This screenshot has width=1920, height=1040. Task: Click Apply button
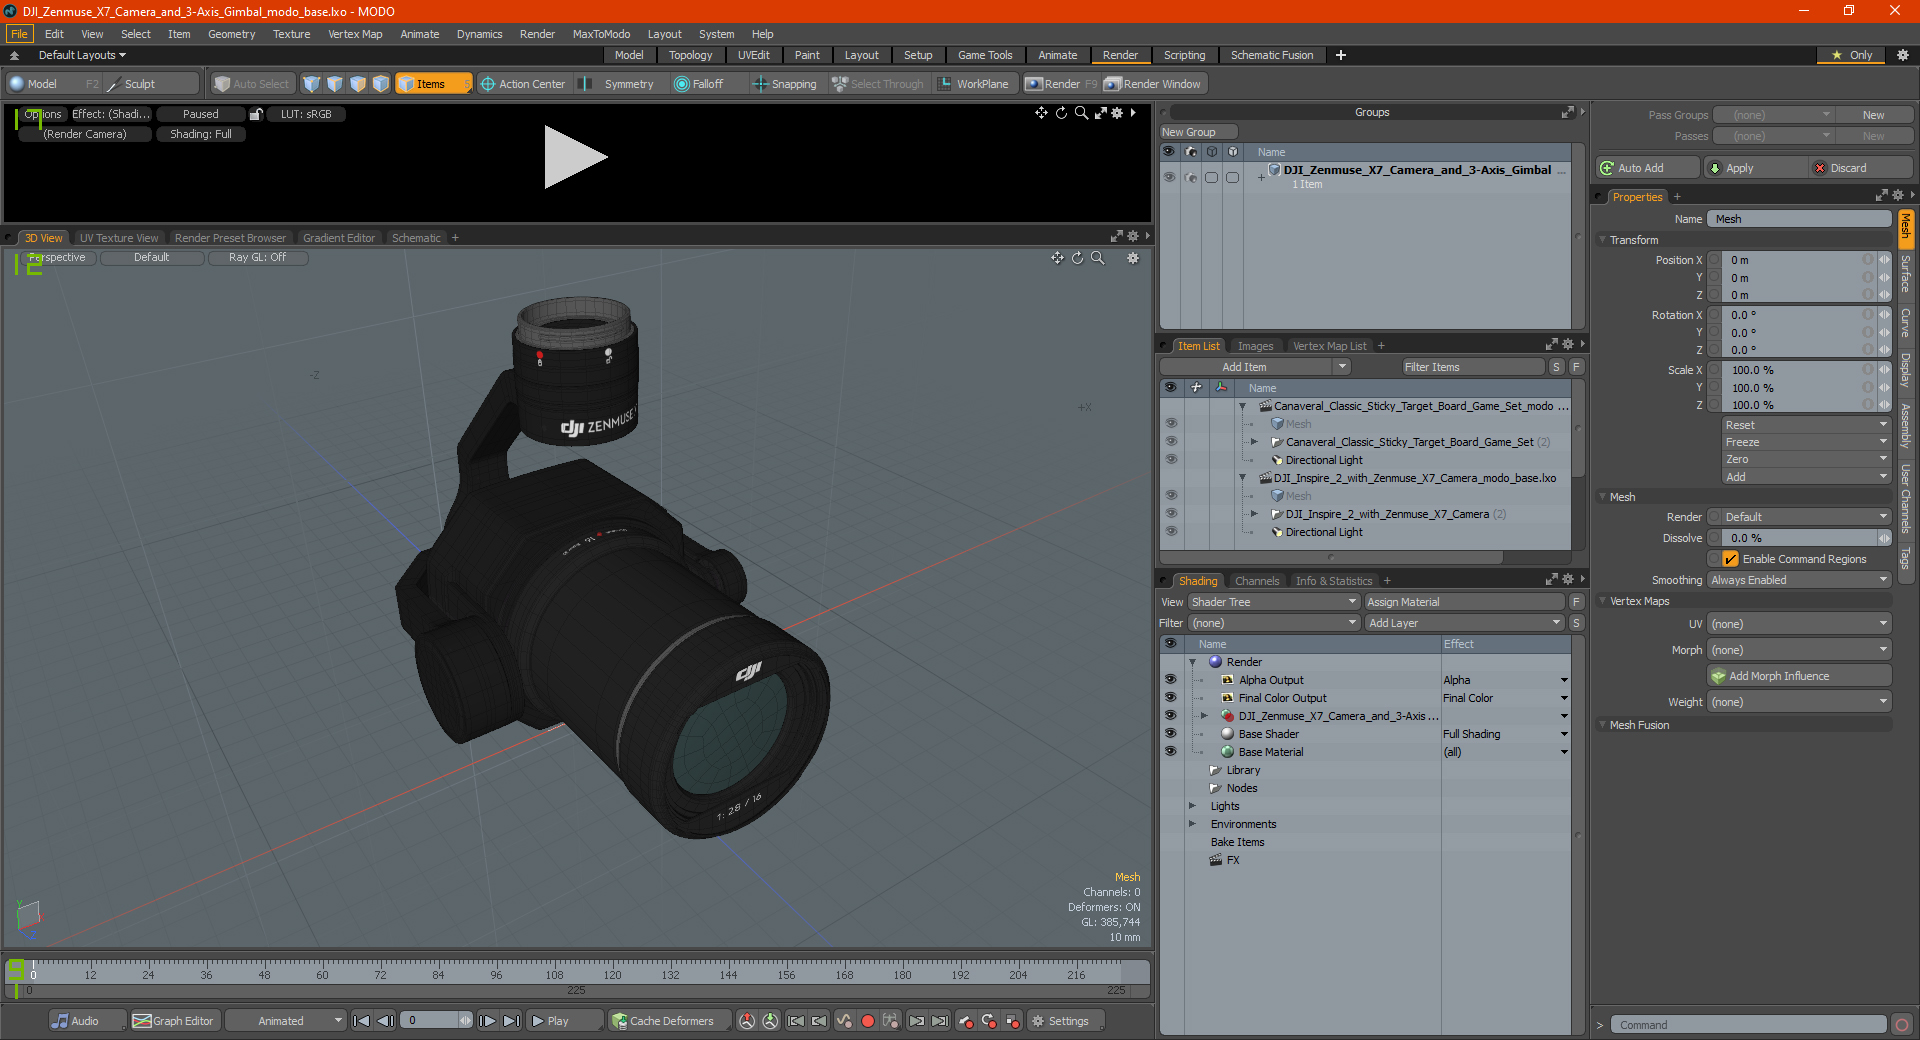tap(1757, 168)
